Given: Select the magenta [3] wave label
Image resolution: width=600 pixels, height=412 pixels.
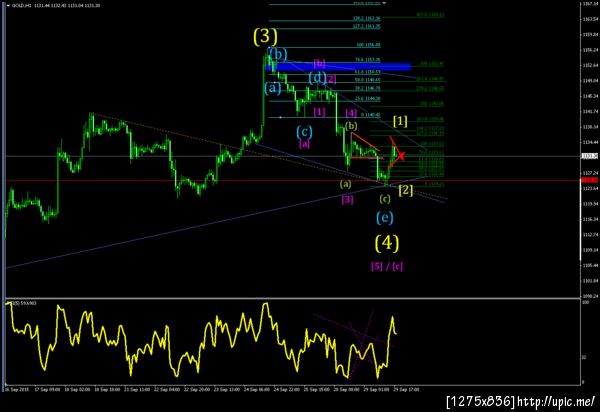Looking at the screenshot, I should coord(347,199).
